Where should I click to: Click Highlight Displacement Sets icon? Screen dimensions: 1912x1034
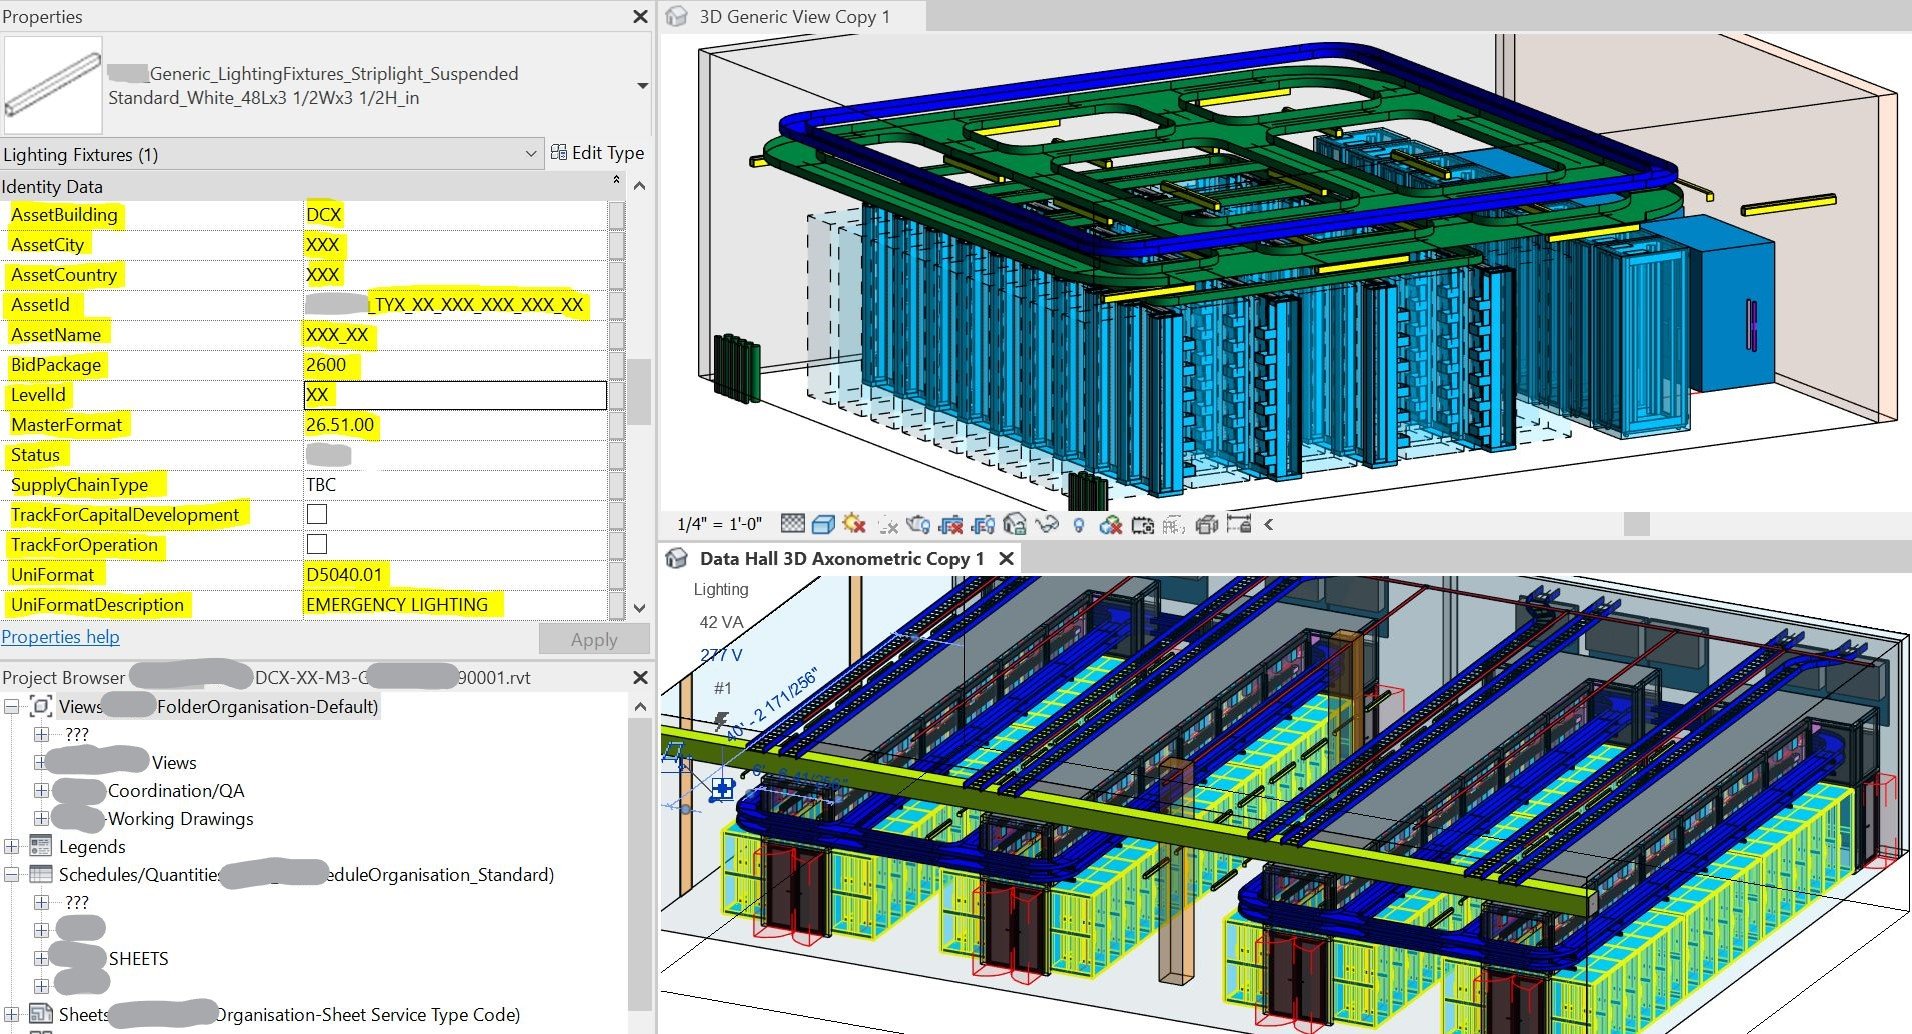tap(1207, 523)
